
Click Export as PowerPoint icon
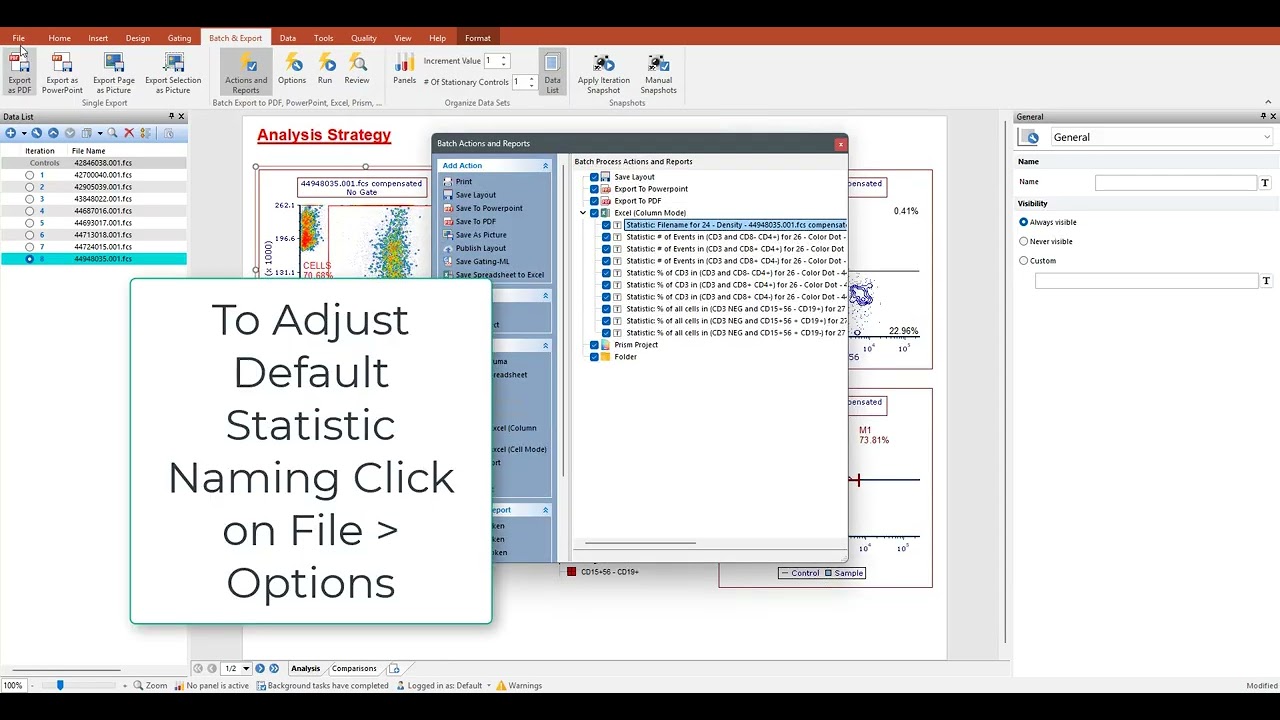(62, 74)
